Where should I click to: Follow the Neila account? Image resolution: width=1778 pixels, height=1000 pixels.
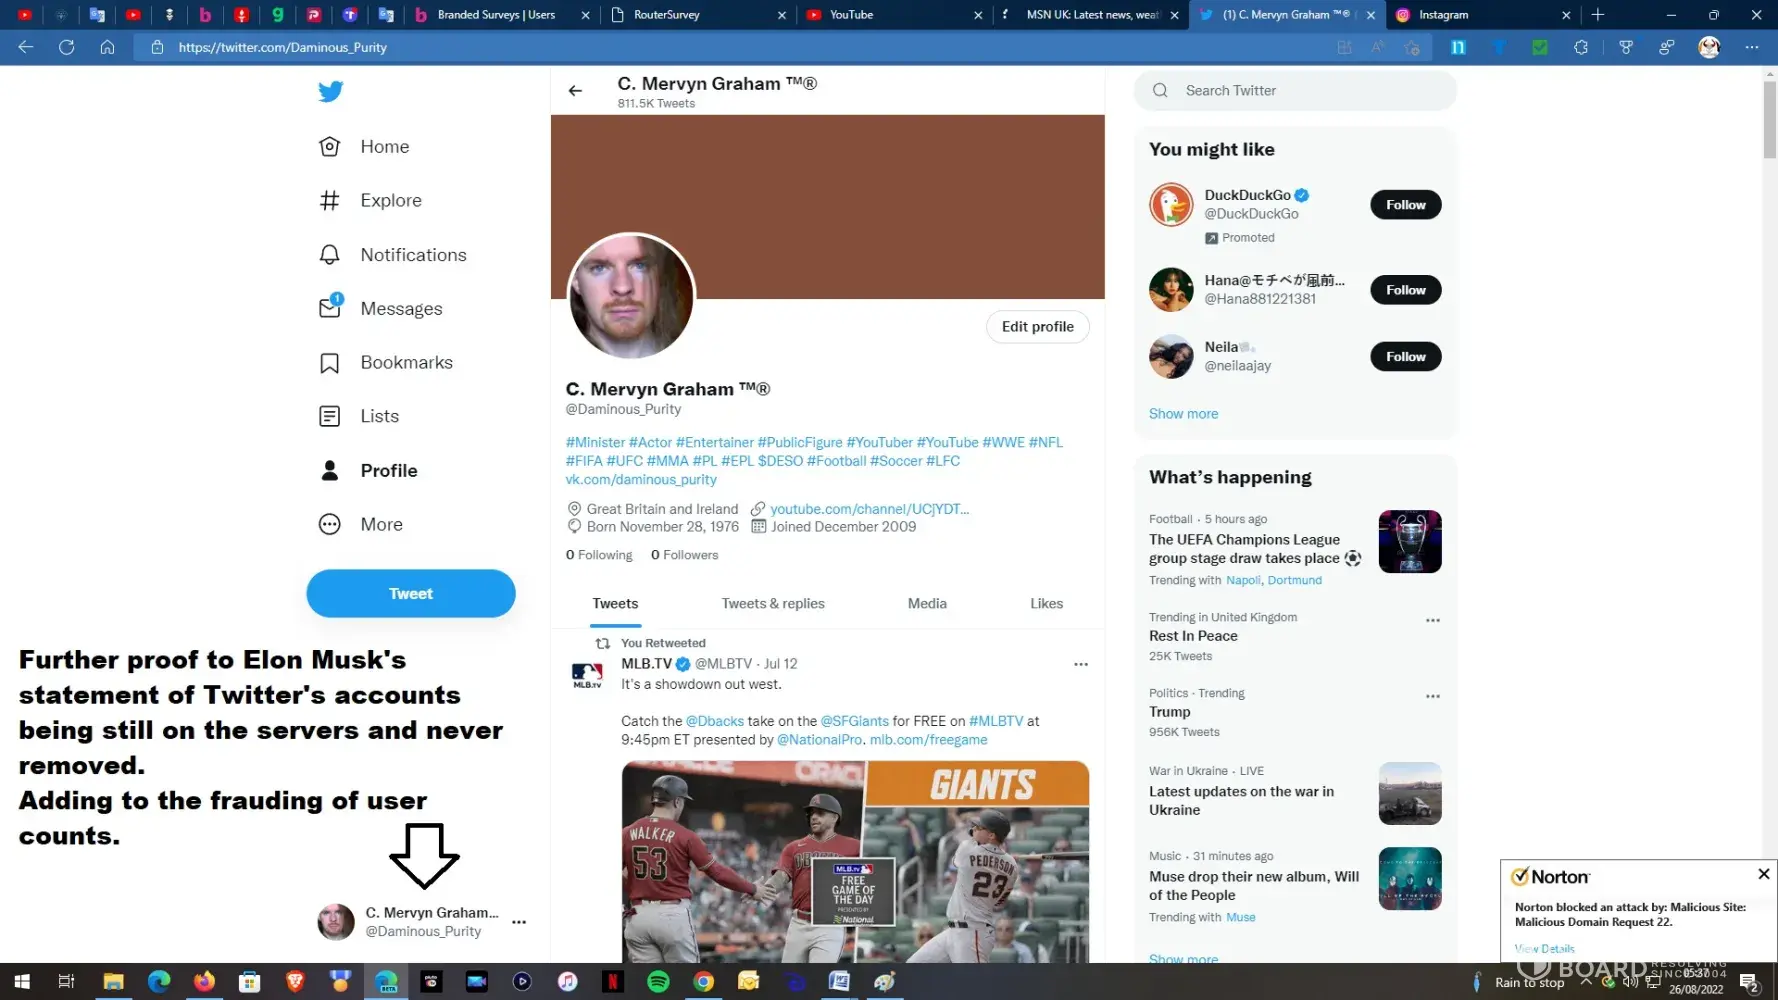(1405, 357)
